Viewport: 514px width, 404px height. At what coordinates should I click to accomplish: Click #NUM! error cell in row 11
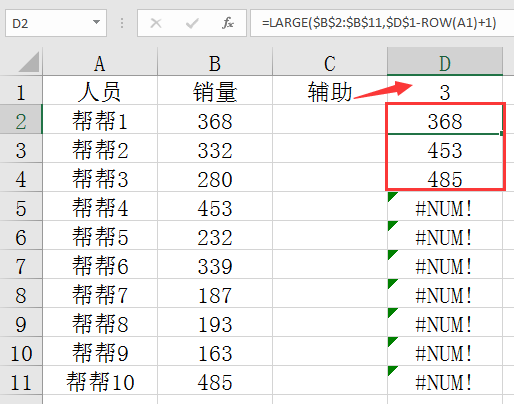[445, 380]
